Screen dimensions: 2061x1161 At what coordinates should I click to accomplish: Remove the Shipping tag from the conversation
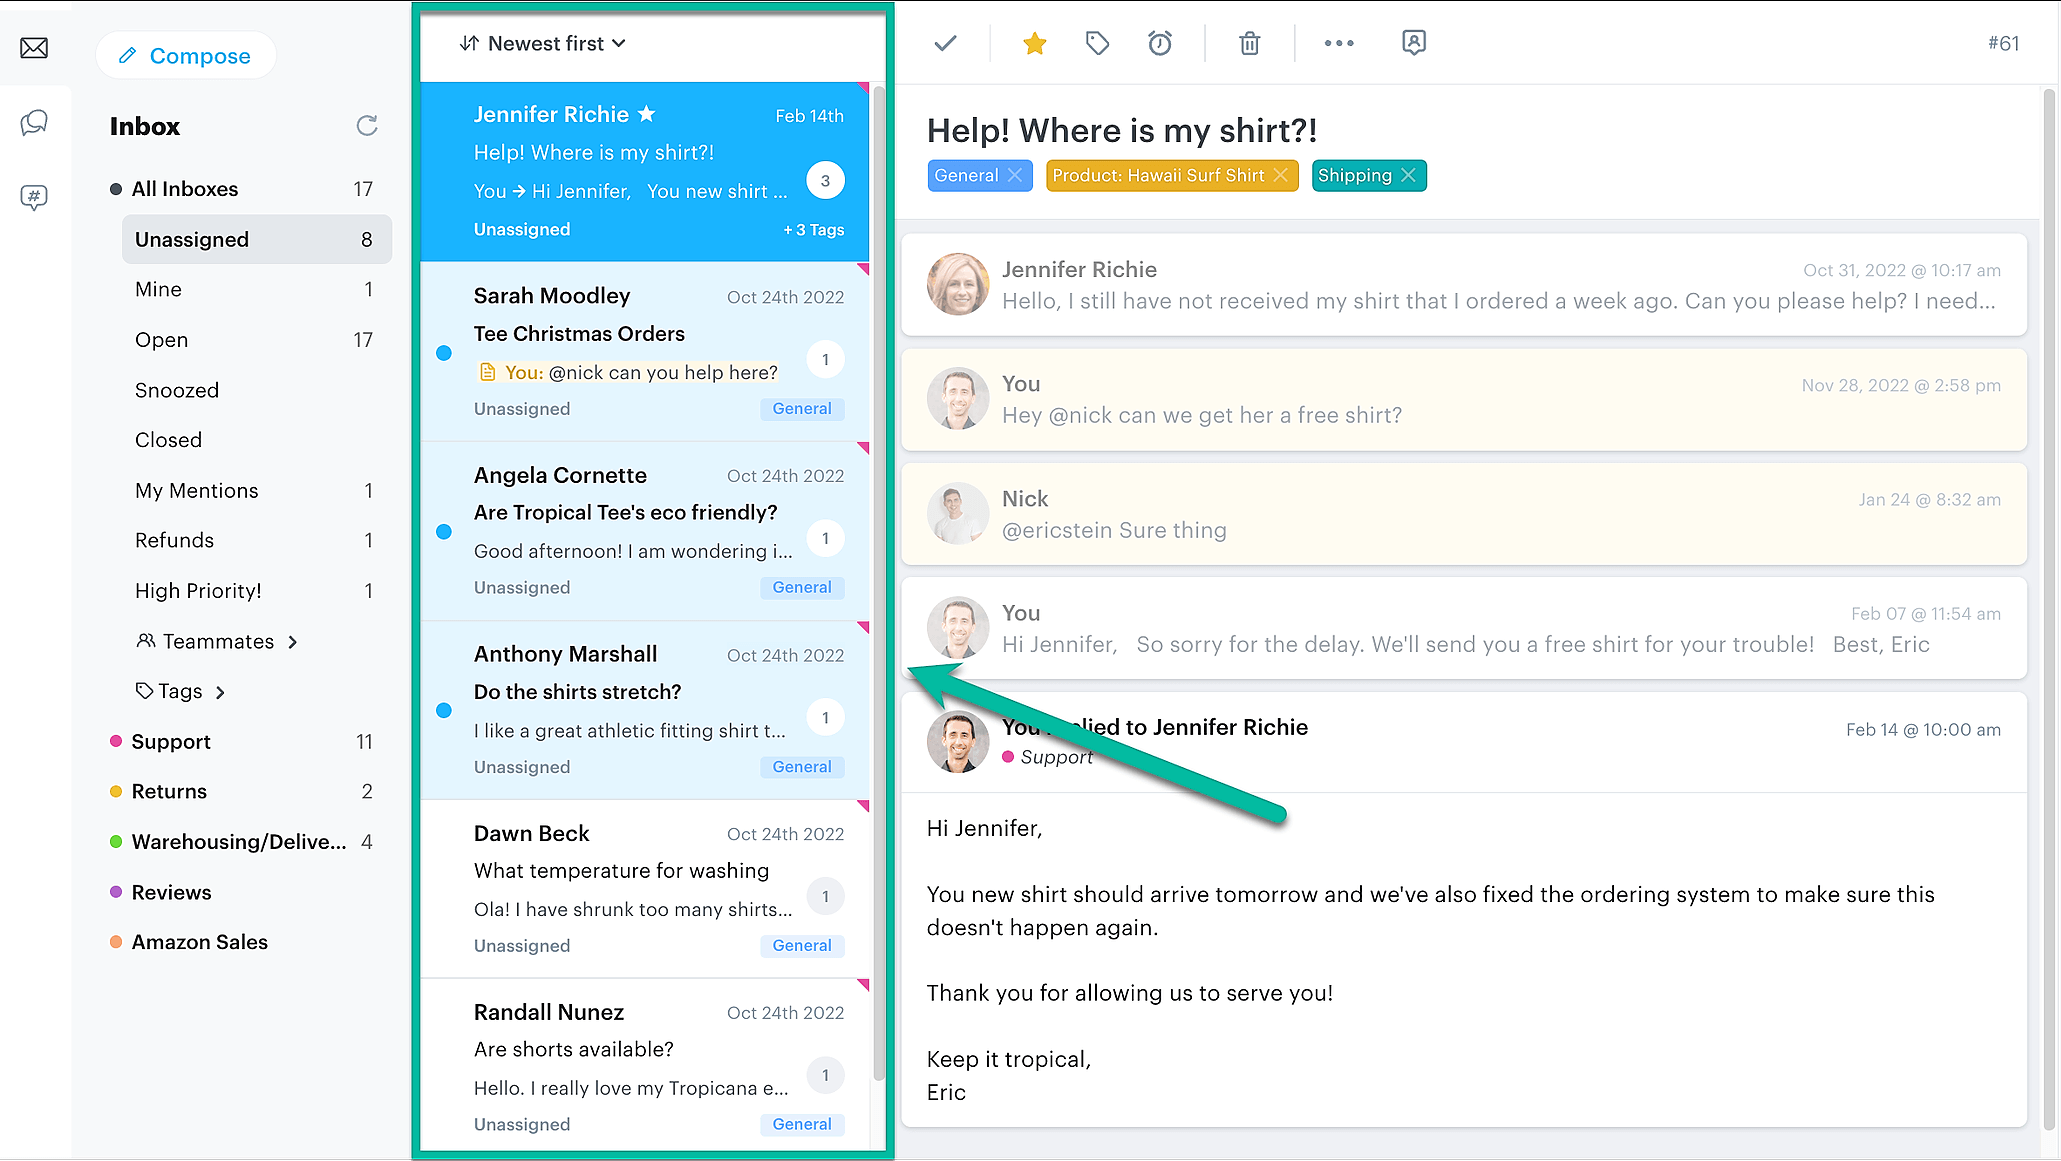1410,175
